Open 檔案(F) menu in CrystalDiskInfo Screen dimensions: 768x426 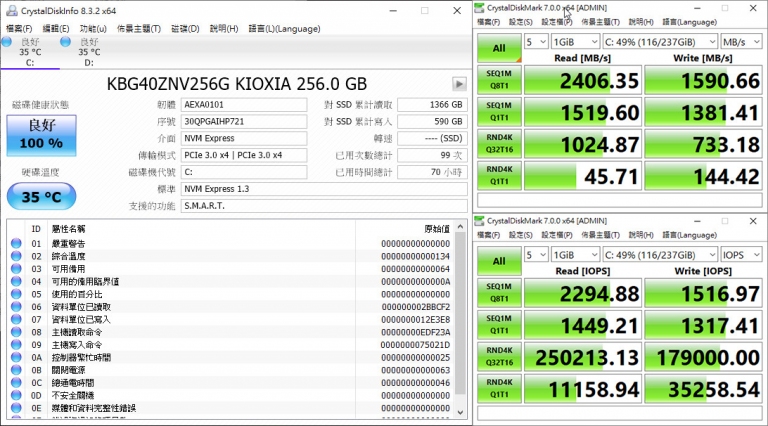[19, 29]
